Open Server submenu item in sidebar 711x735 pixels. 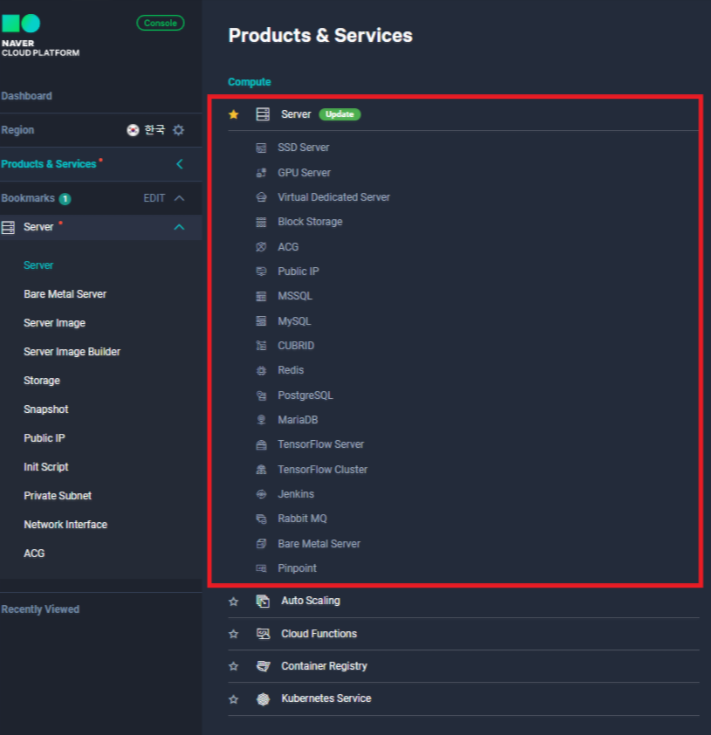coord(38,265)
